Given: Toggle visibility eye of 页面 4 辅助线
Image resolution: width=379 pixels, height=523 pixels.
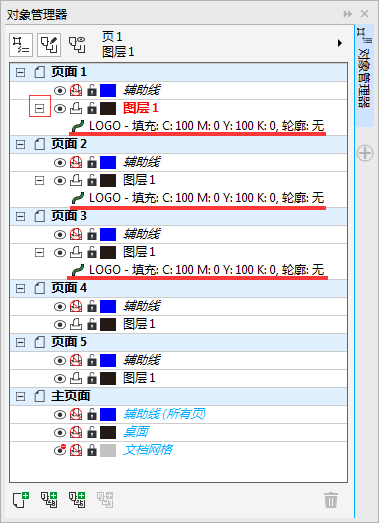Looking at the screenshot, I should coord(60,307).
